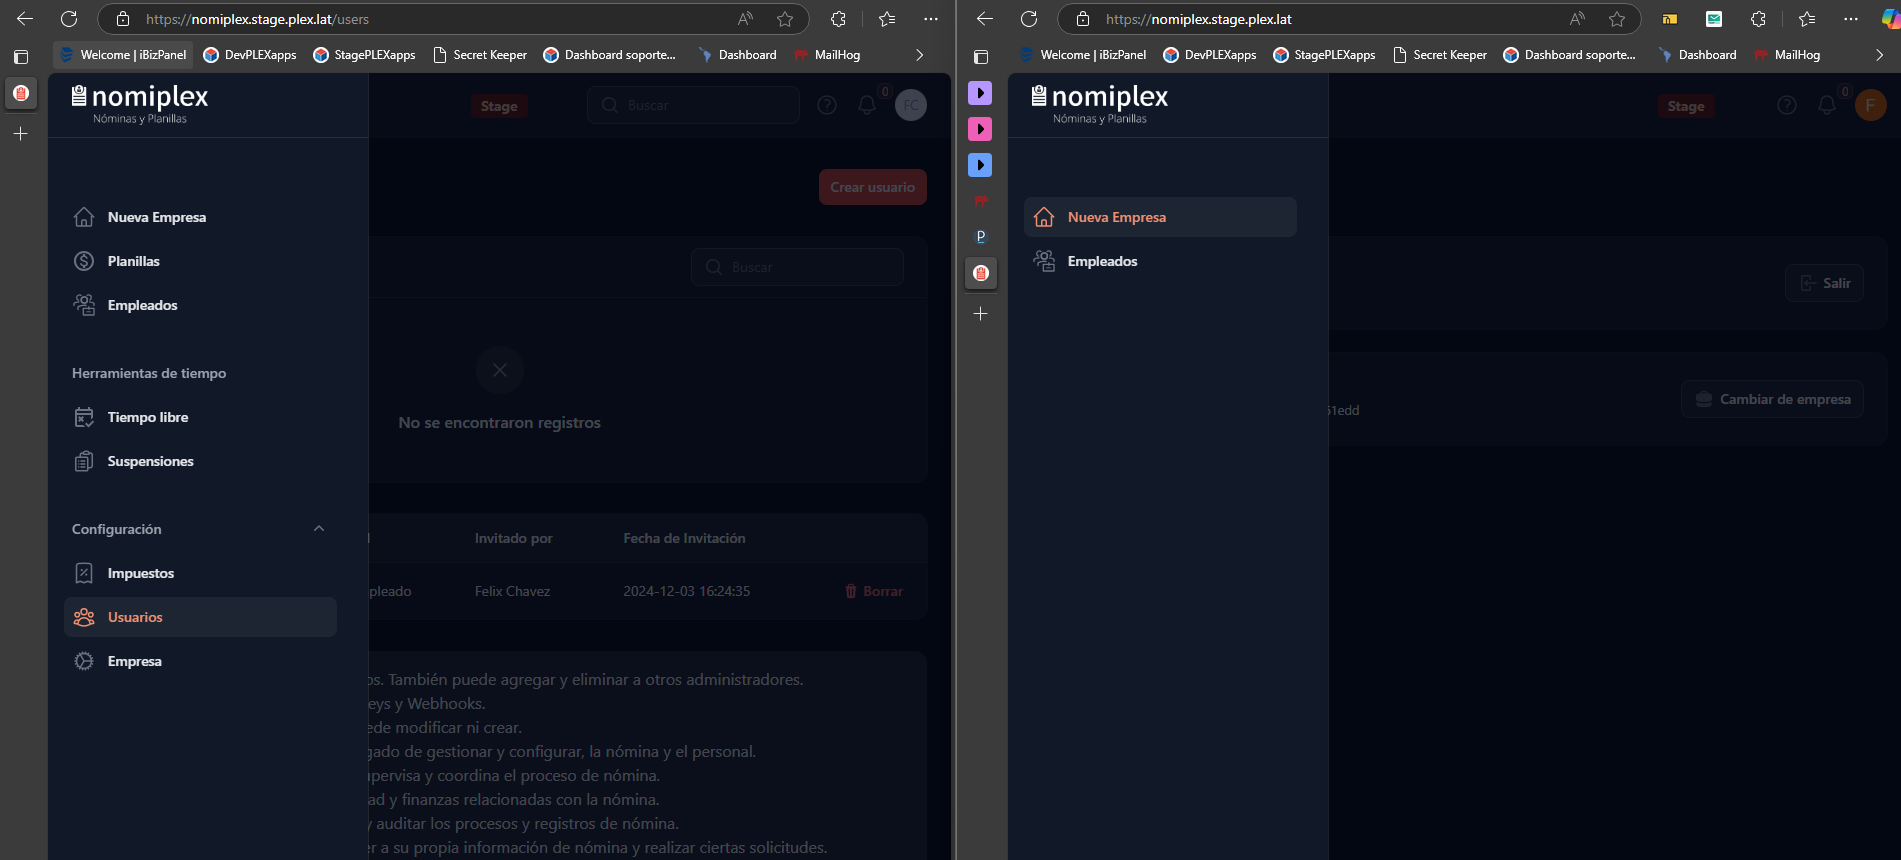Click Cambiar de empresa button
Image resolution: width=1901 pixels, height=860 pixels.
(x=1772, y=399)
